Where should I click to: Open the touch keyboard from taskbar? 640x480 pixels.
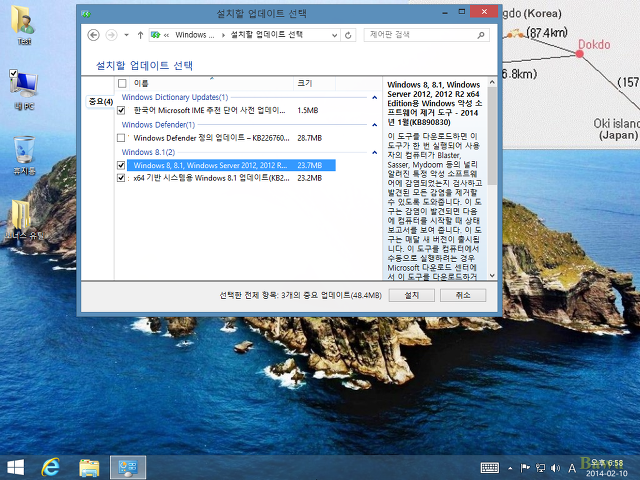[x=490, y=468]
